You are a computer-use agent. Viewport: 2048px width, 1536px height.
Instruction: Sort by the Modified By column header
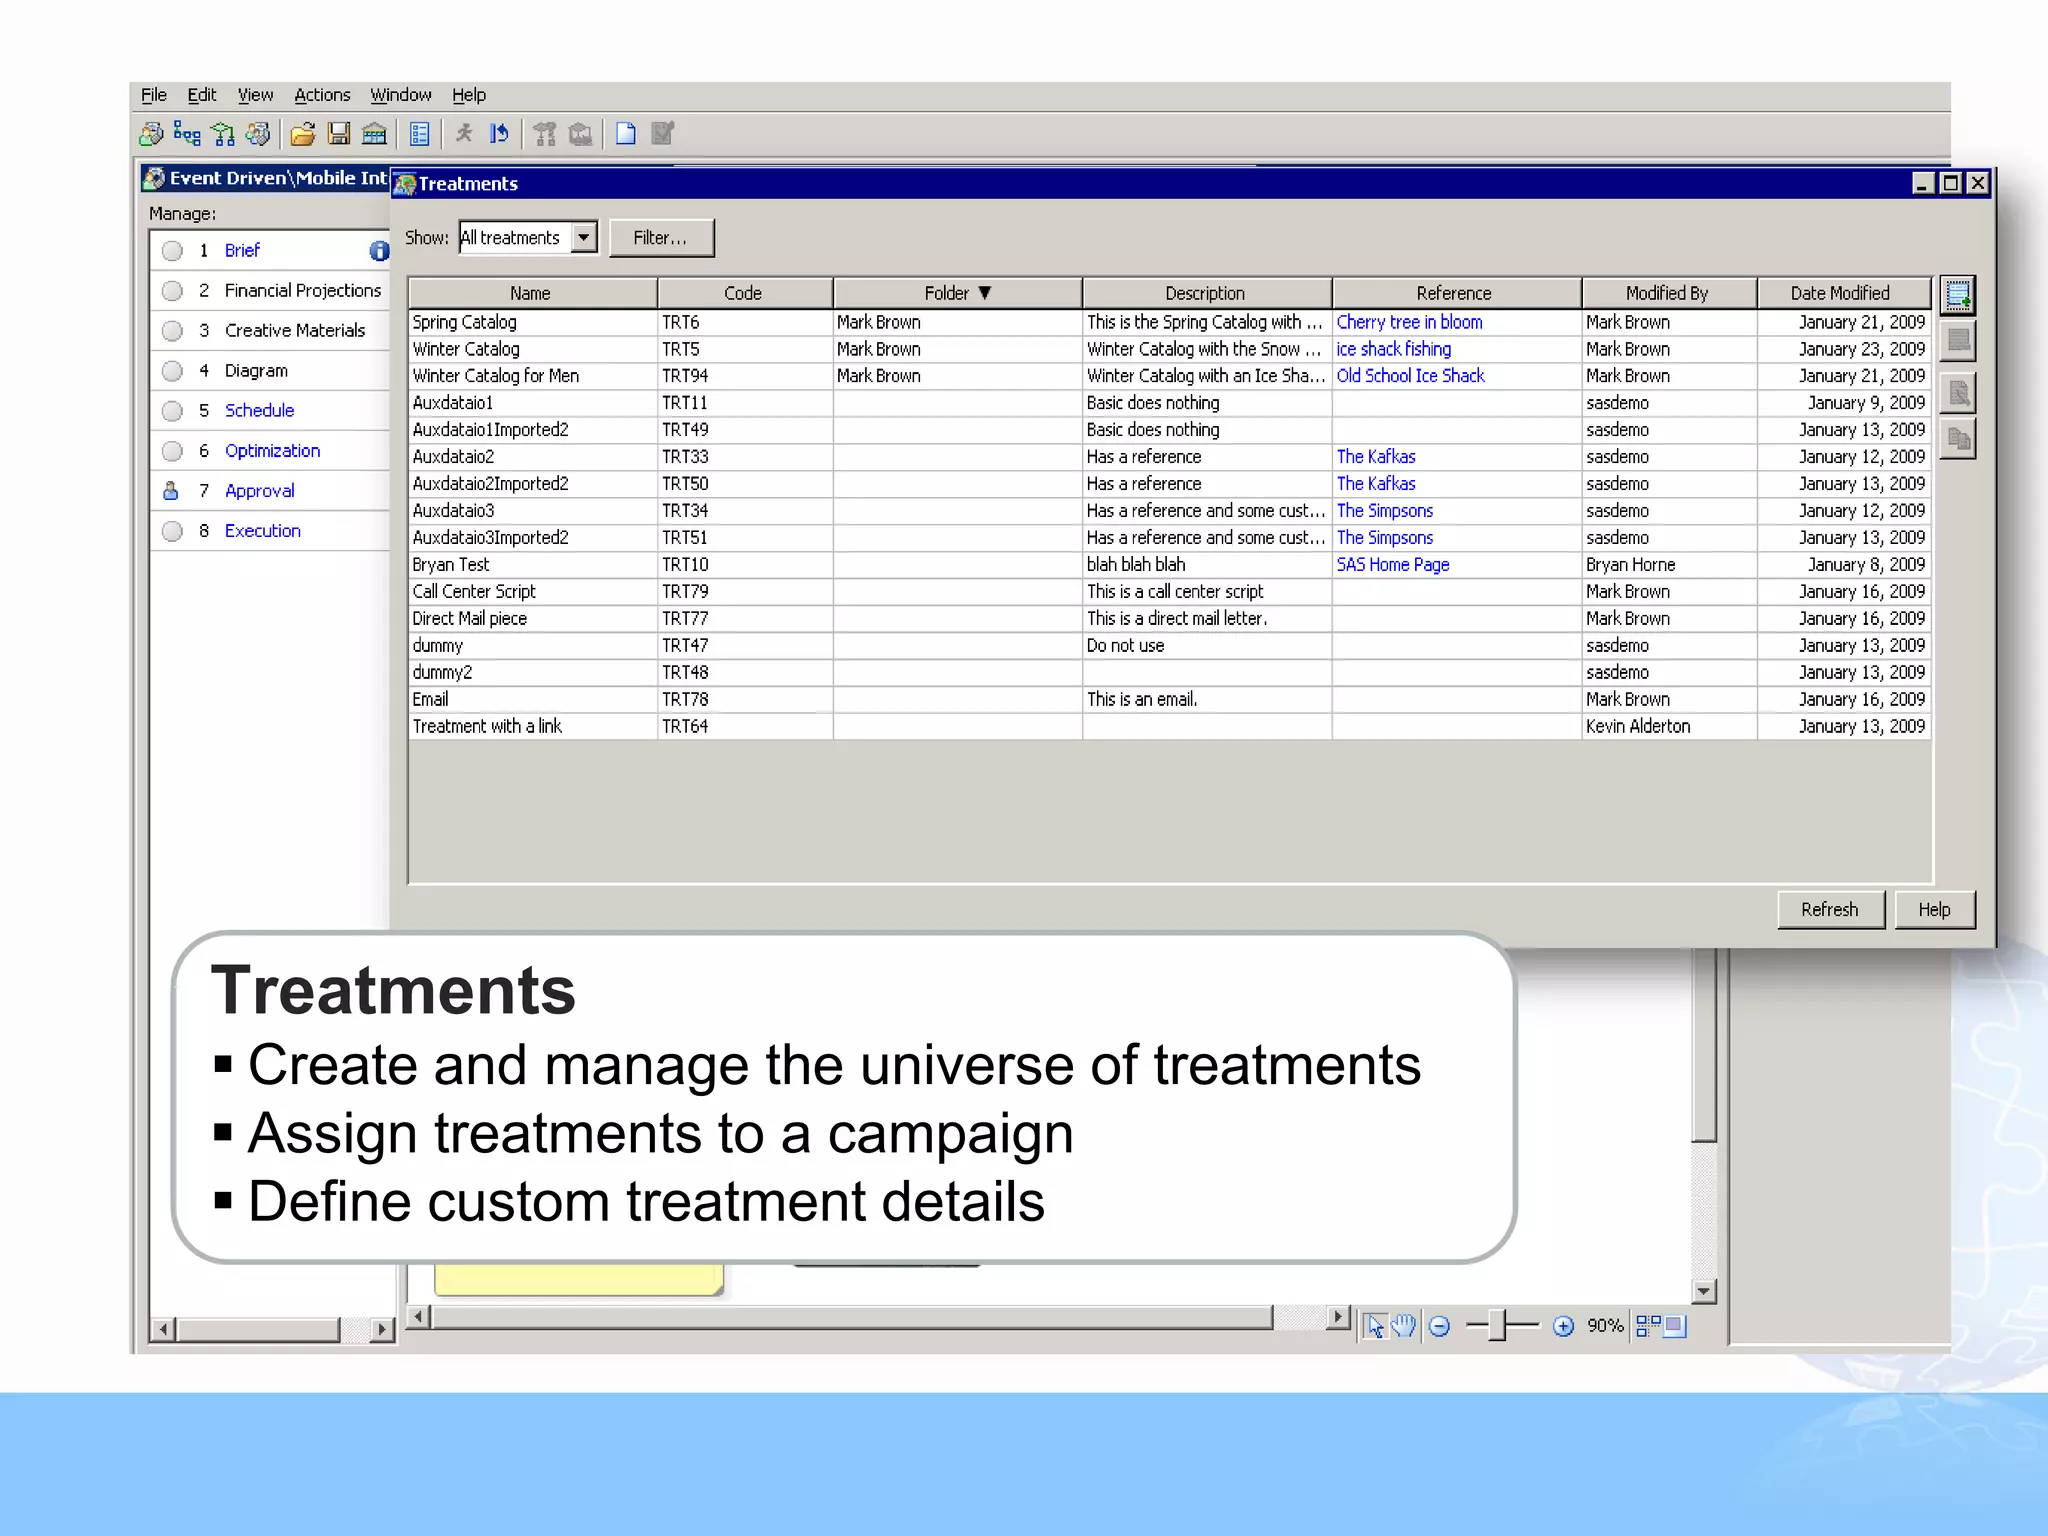pyautogui.click(x=1668, y=293)
